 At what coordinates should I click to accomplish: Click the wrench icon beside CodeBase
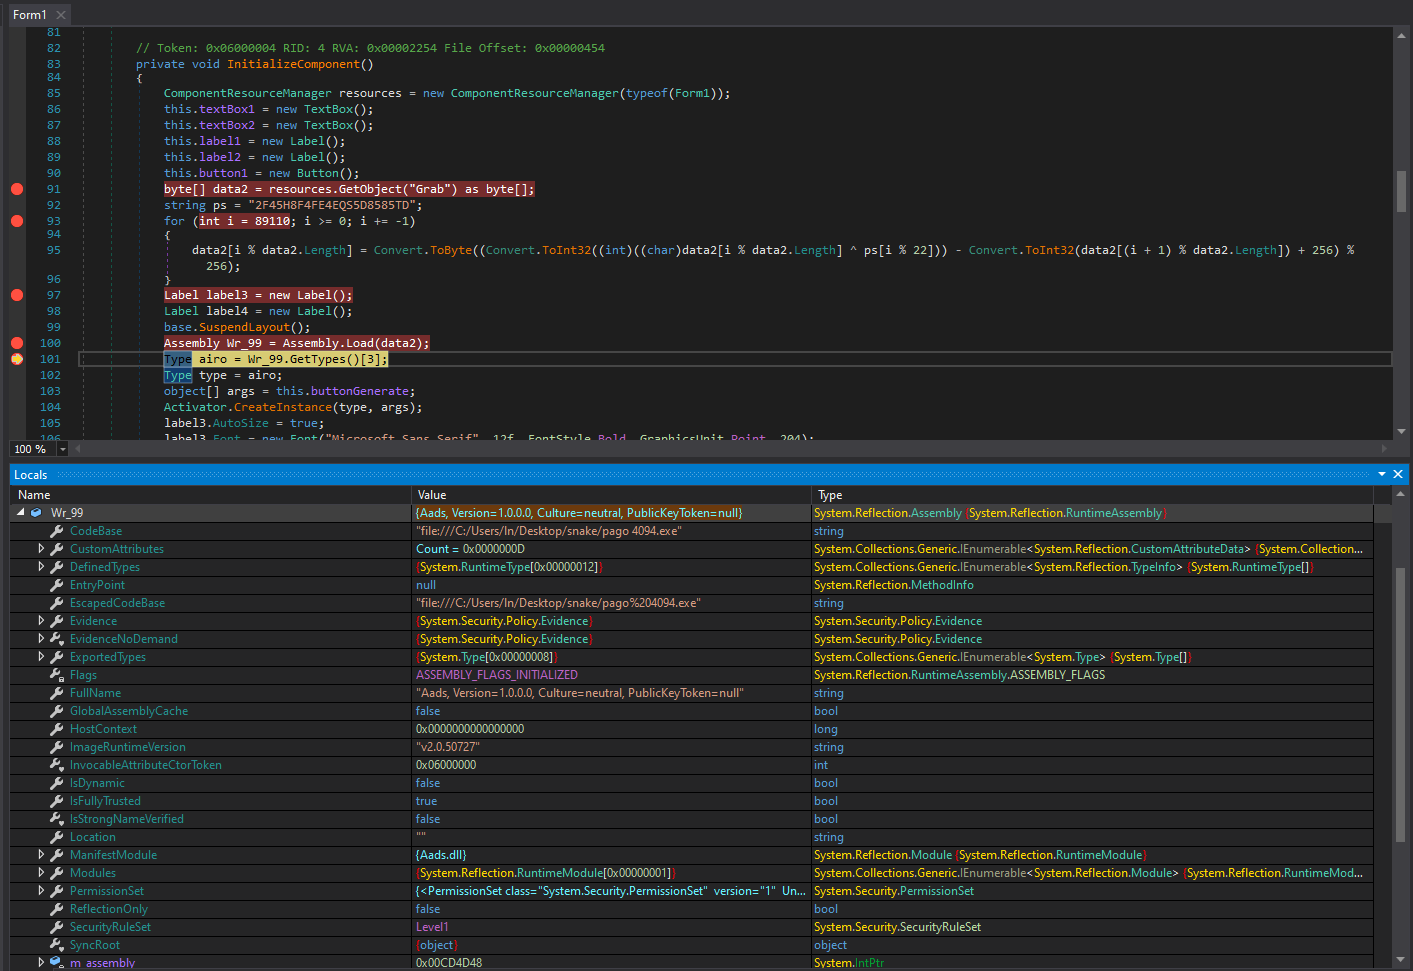pyautogui.click(x=57, y=531)
